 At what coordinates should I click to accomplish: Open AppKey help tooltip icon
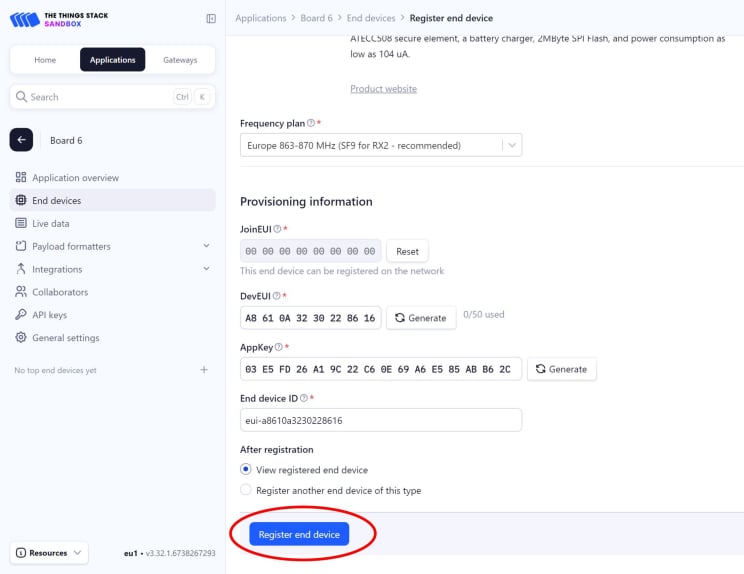tap(279, 347)
